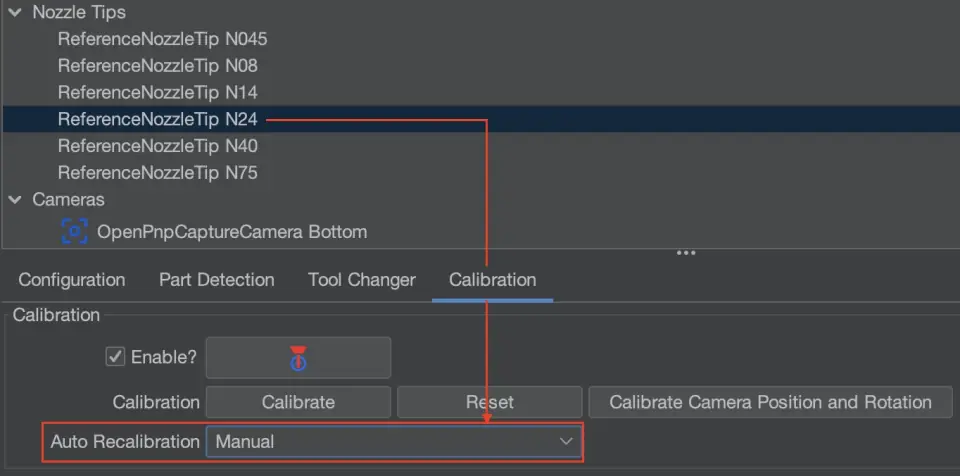
Task: Click the bottom camera icon in tree
Action: point(74,232)
